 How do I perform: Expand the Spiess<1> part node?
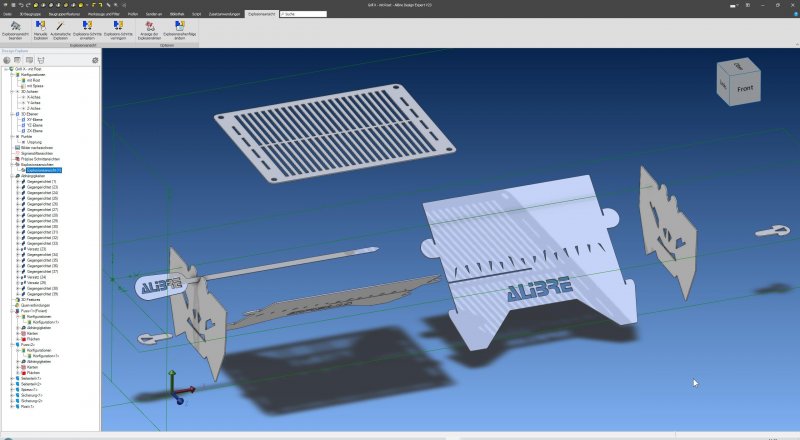(x=12, y=389)
